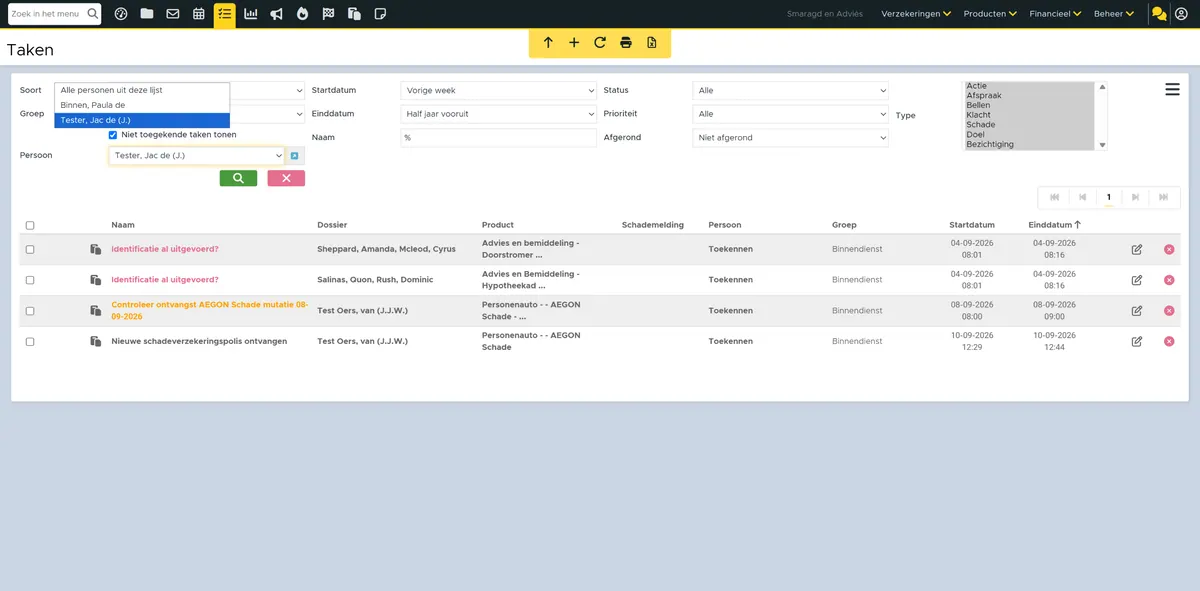Image resolution: width=1200 pixels, height=591 pixels.
Task: Tick checkbox for Sheppard, Amanda row
Action: point(30,249)
